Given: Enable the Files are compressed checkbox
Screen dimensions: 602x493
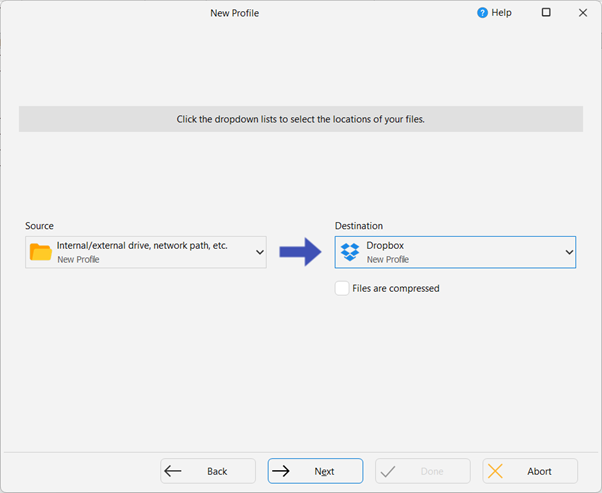Looking at the screenshot, I should [342, 288].
